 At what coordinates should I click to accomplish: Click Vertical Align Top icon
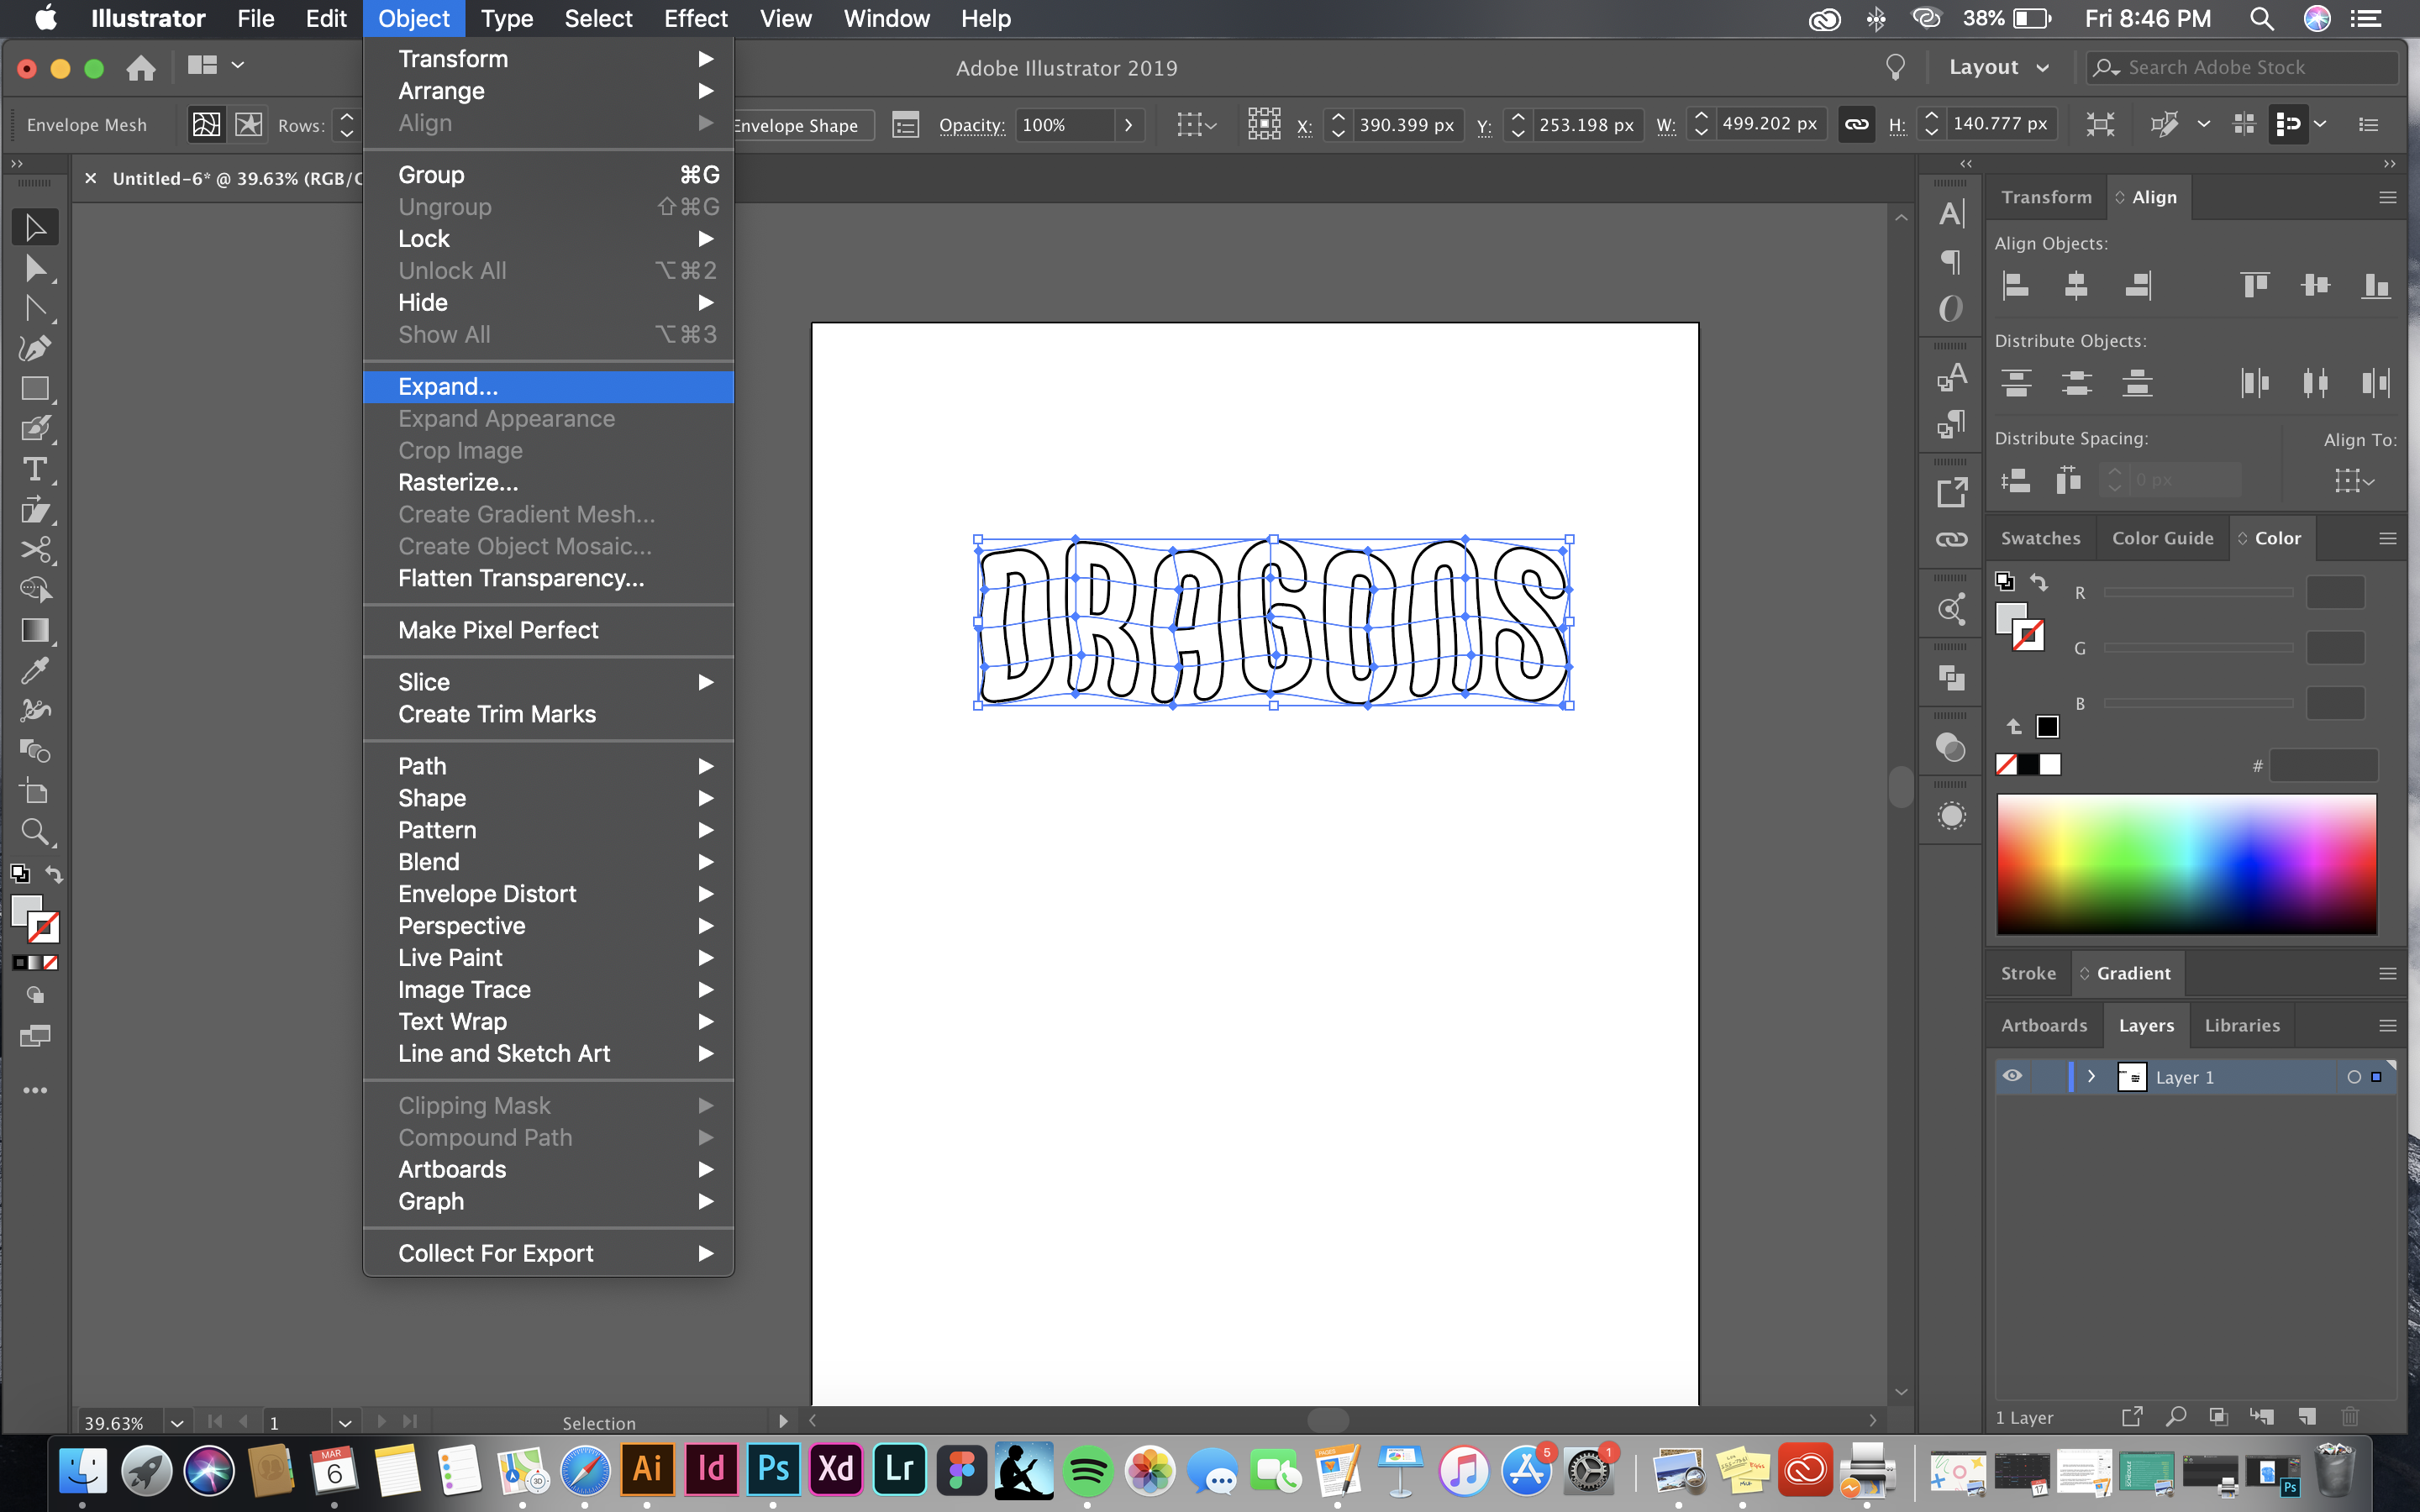click(2255, 286)
